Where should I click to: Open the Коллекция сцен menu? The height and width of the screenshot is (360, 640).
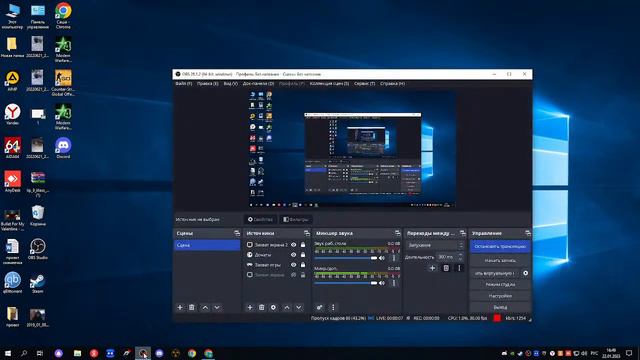click(x=329, y=84)
